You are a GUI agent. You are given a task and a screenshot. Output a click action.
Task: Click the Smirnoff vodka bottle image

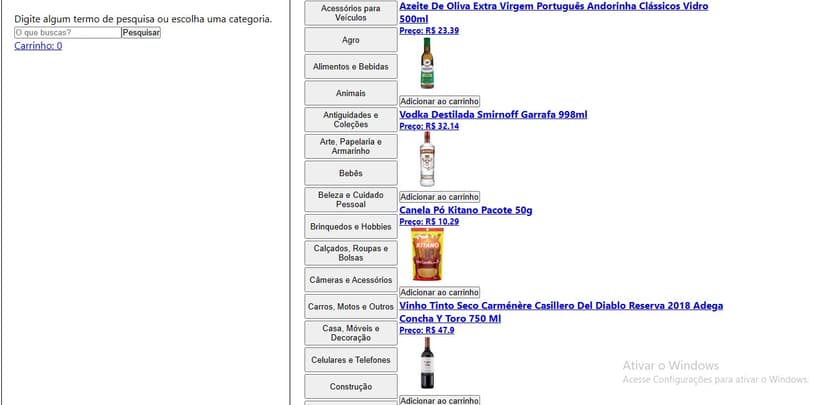click(x=427, y=159)
